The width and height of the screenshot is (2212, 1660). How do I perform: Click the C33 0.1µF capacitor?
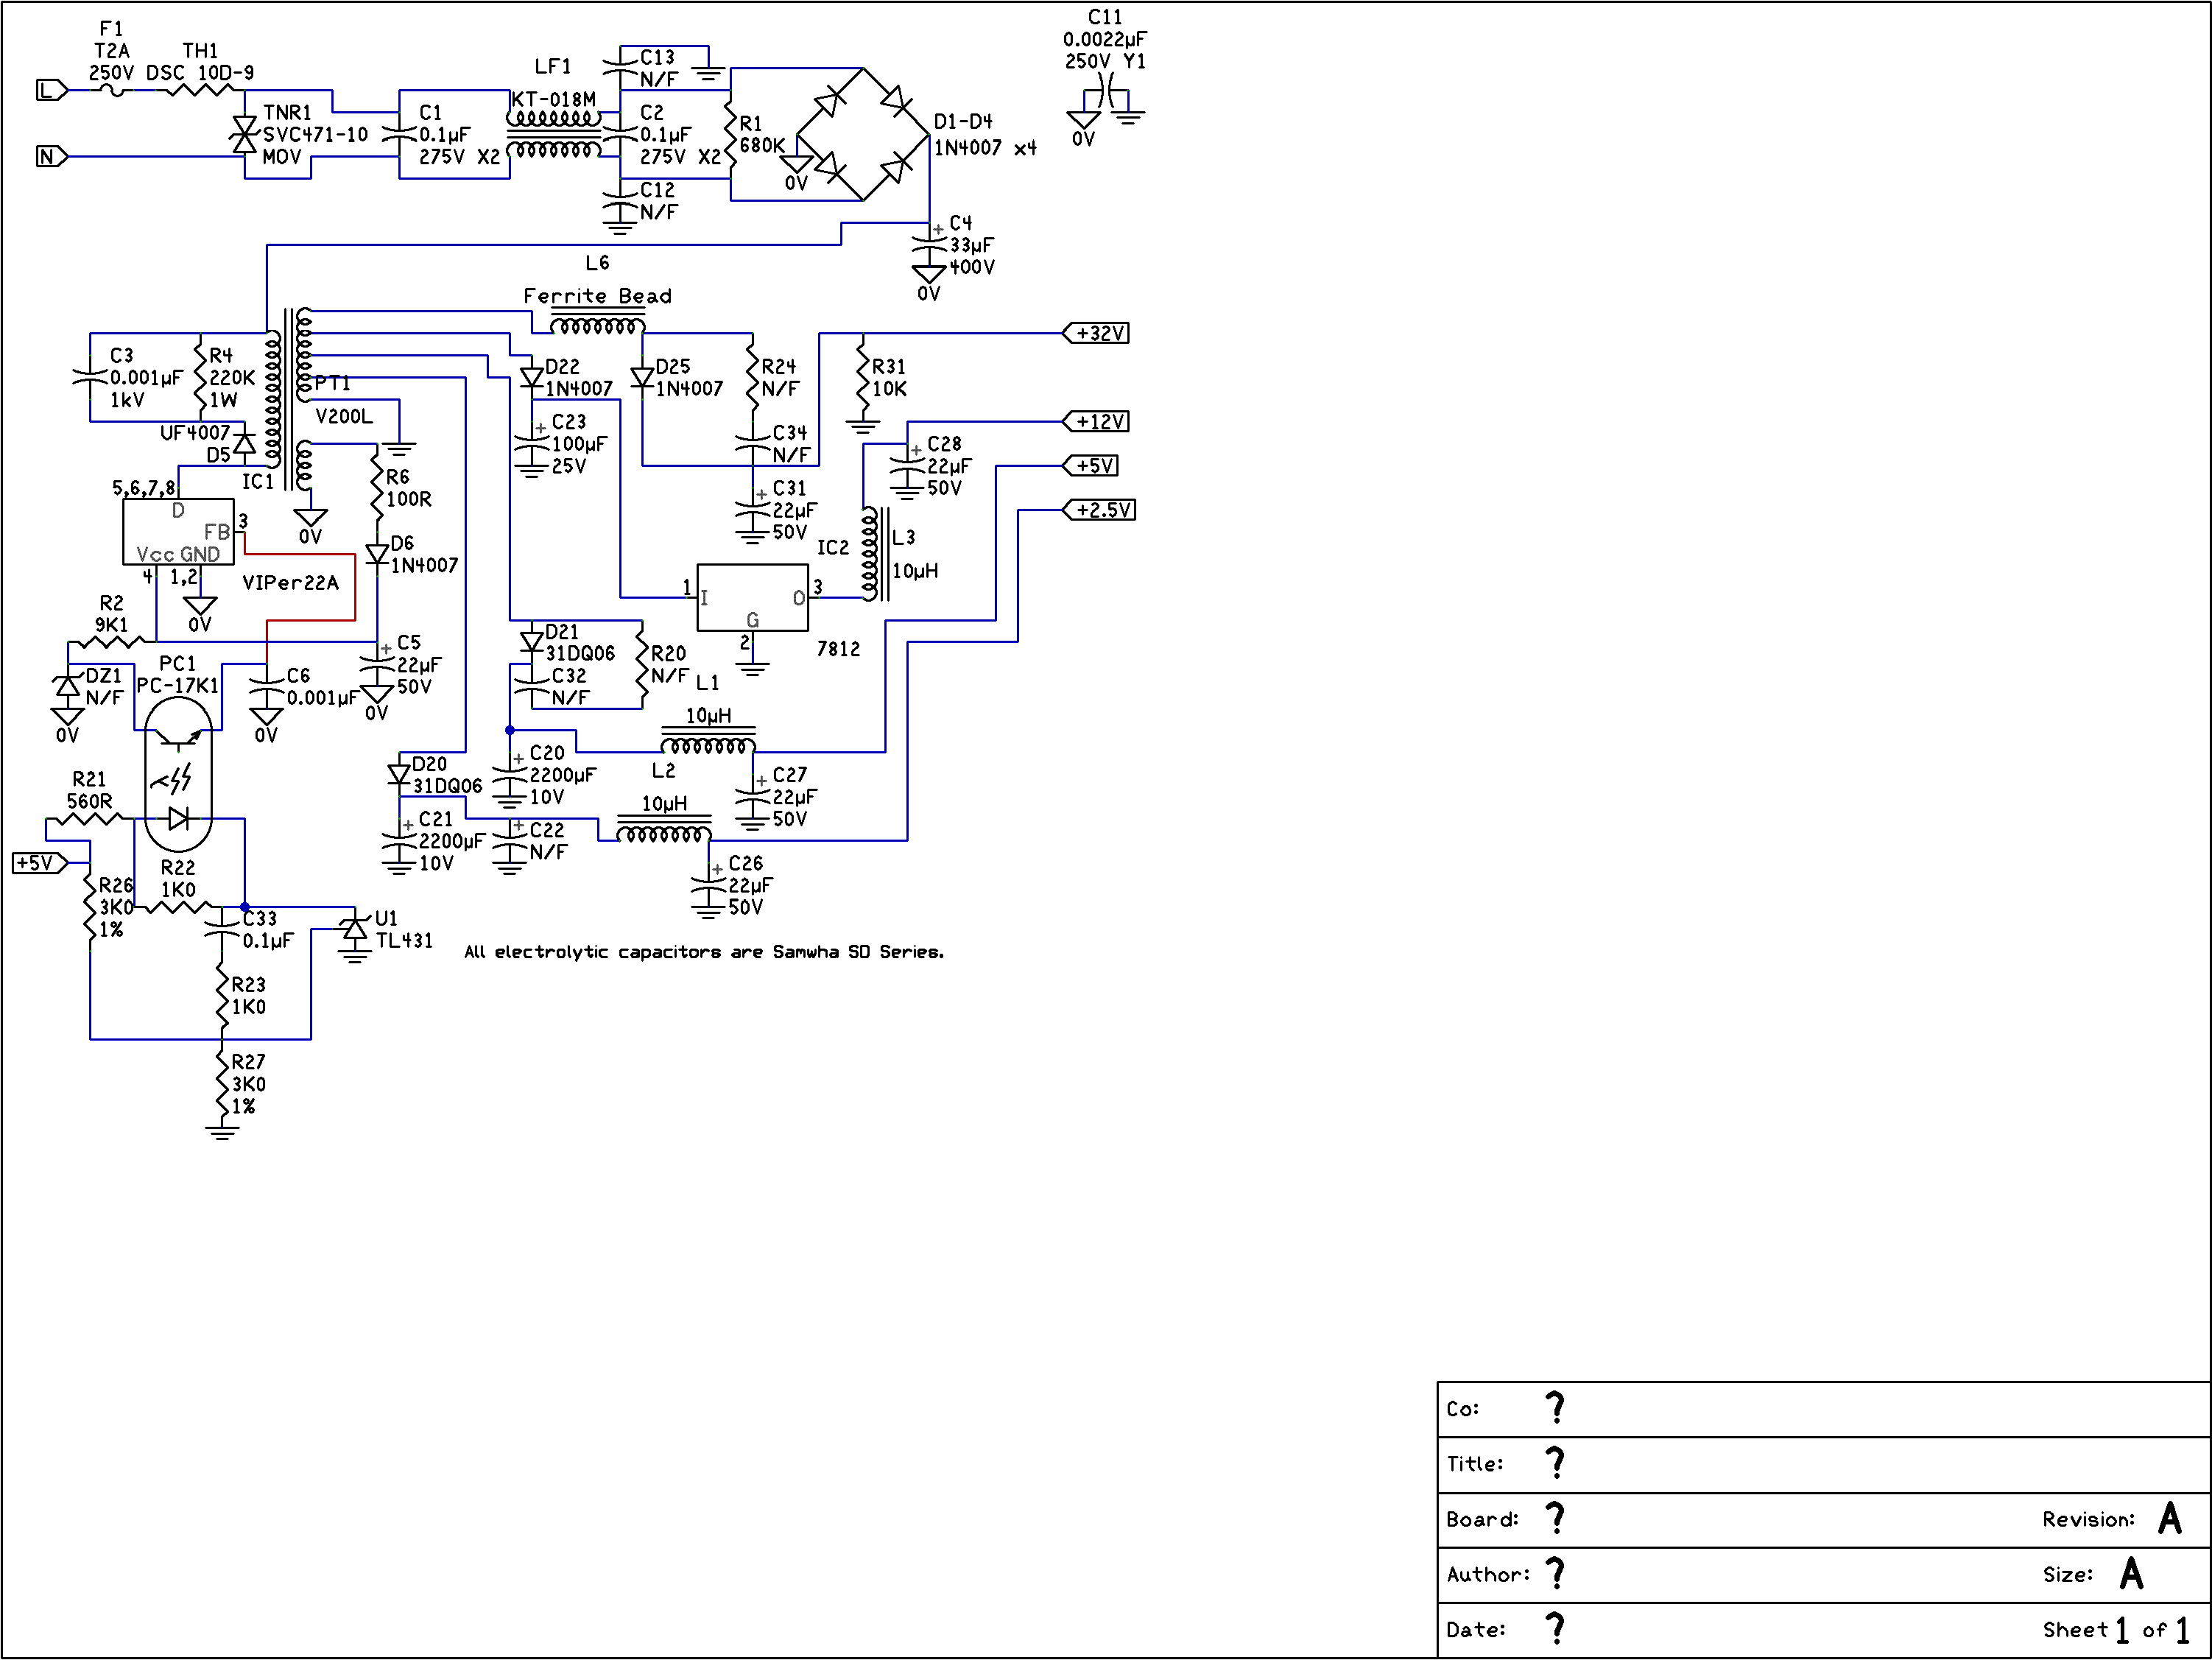click(x=221, y=930)
